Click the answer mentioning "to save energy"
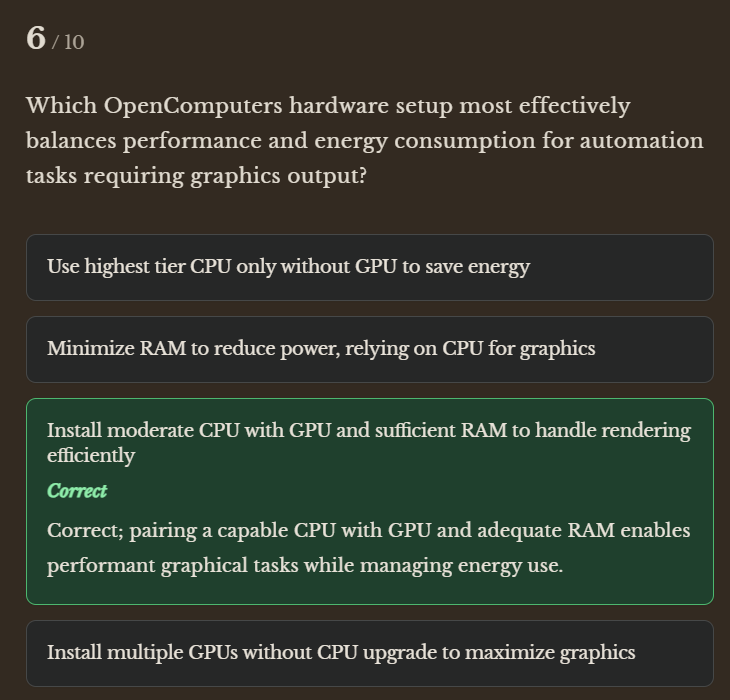The width and height of the screenshot is (730, 700). pyautogui.click(x=470, y=267)
